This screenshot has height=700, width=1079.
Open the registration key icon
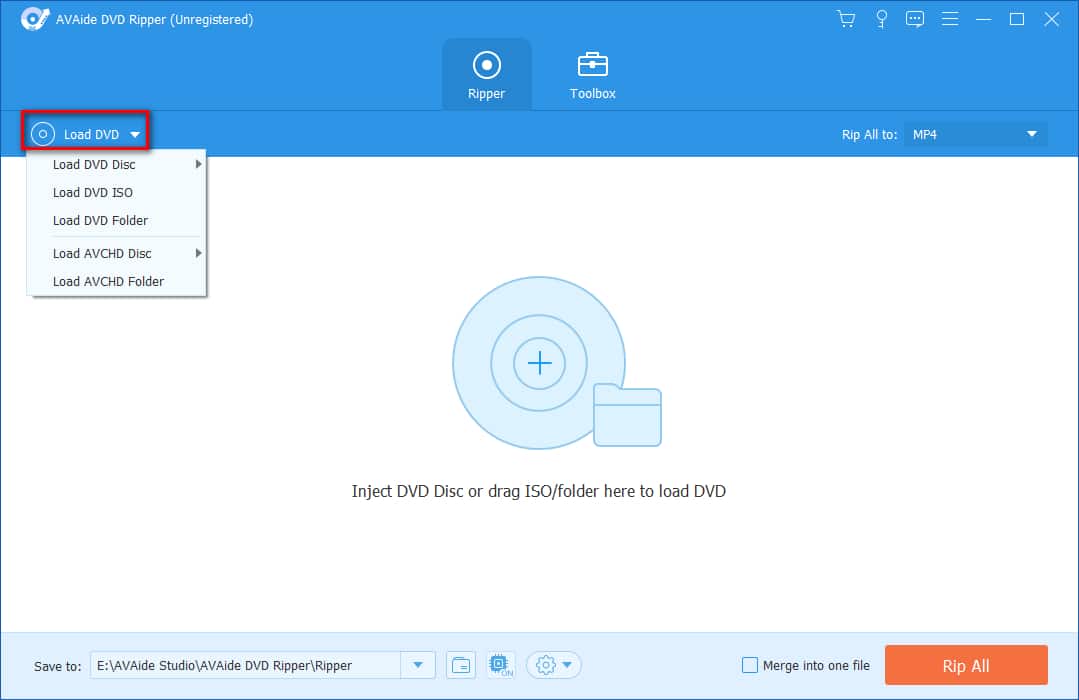pos(881,19)
